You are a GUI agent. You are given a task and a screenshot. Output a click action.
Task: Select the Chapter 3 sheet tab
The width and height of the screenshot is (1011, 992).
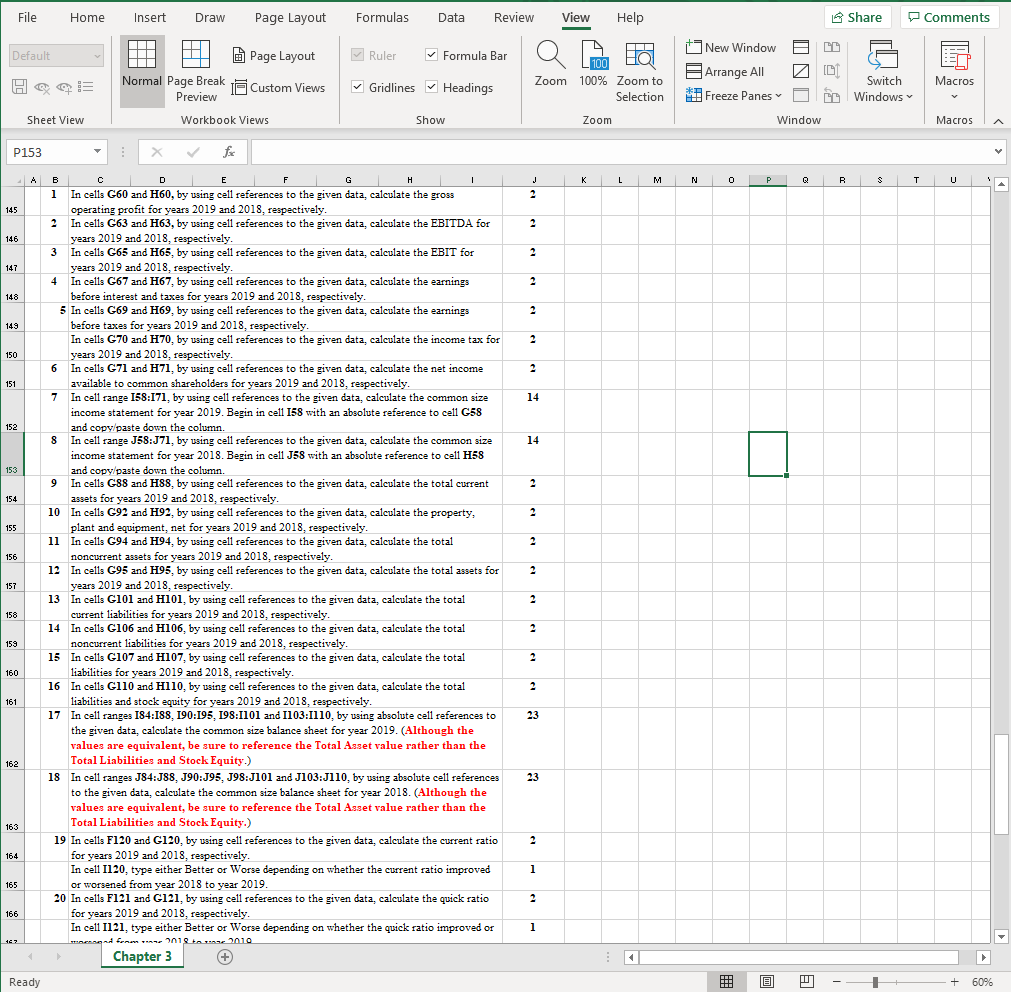pyautogui.click(x=142, y=956)
